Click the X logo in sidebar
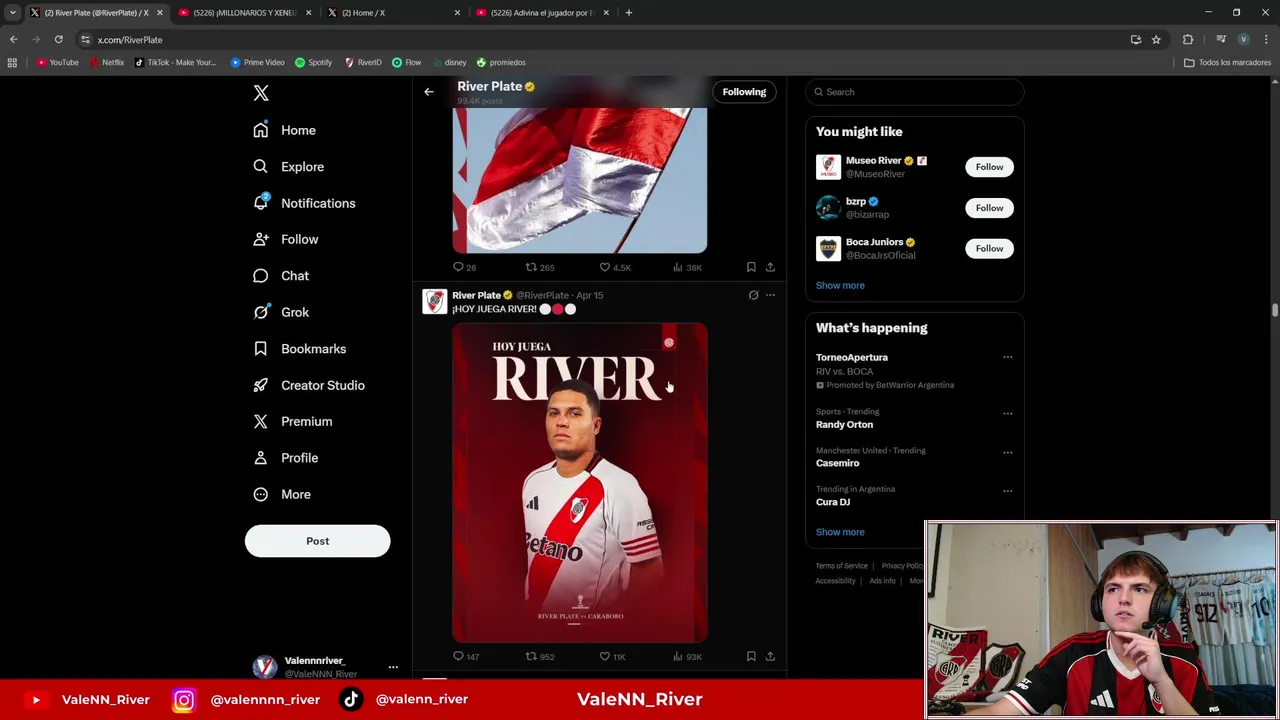 pyautogui.click(x=261, y=93)
